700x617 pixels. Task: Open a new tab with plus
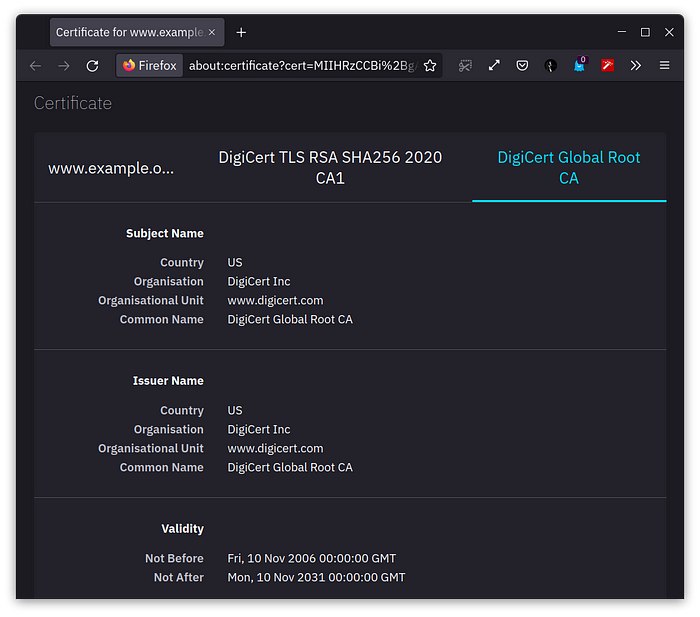pos(241,32)
